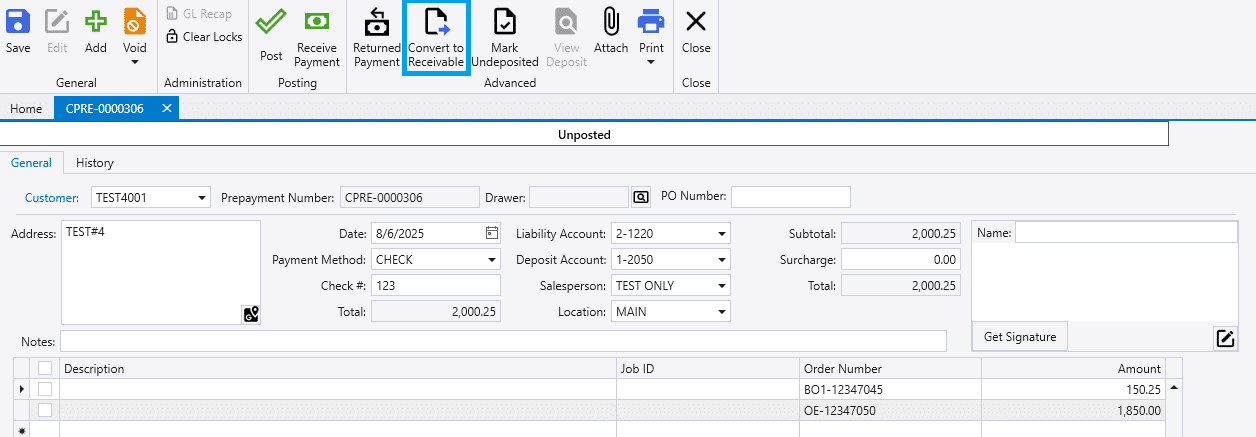Open GL Recap
Image resolution: width=1256 pixels, height=437 pixels.
click(198, 14)
